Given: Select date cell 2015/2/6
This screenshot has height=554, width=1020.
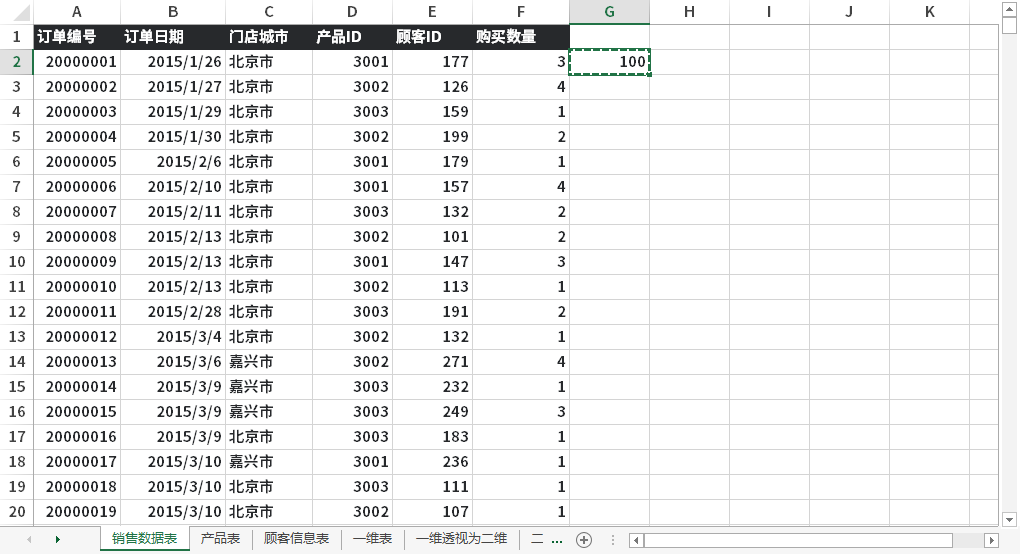Looking at the screenshot, I should 173,161.
